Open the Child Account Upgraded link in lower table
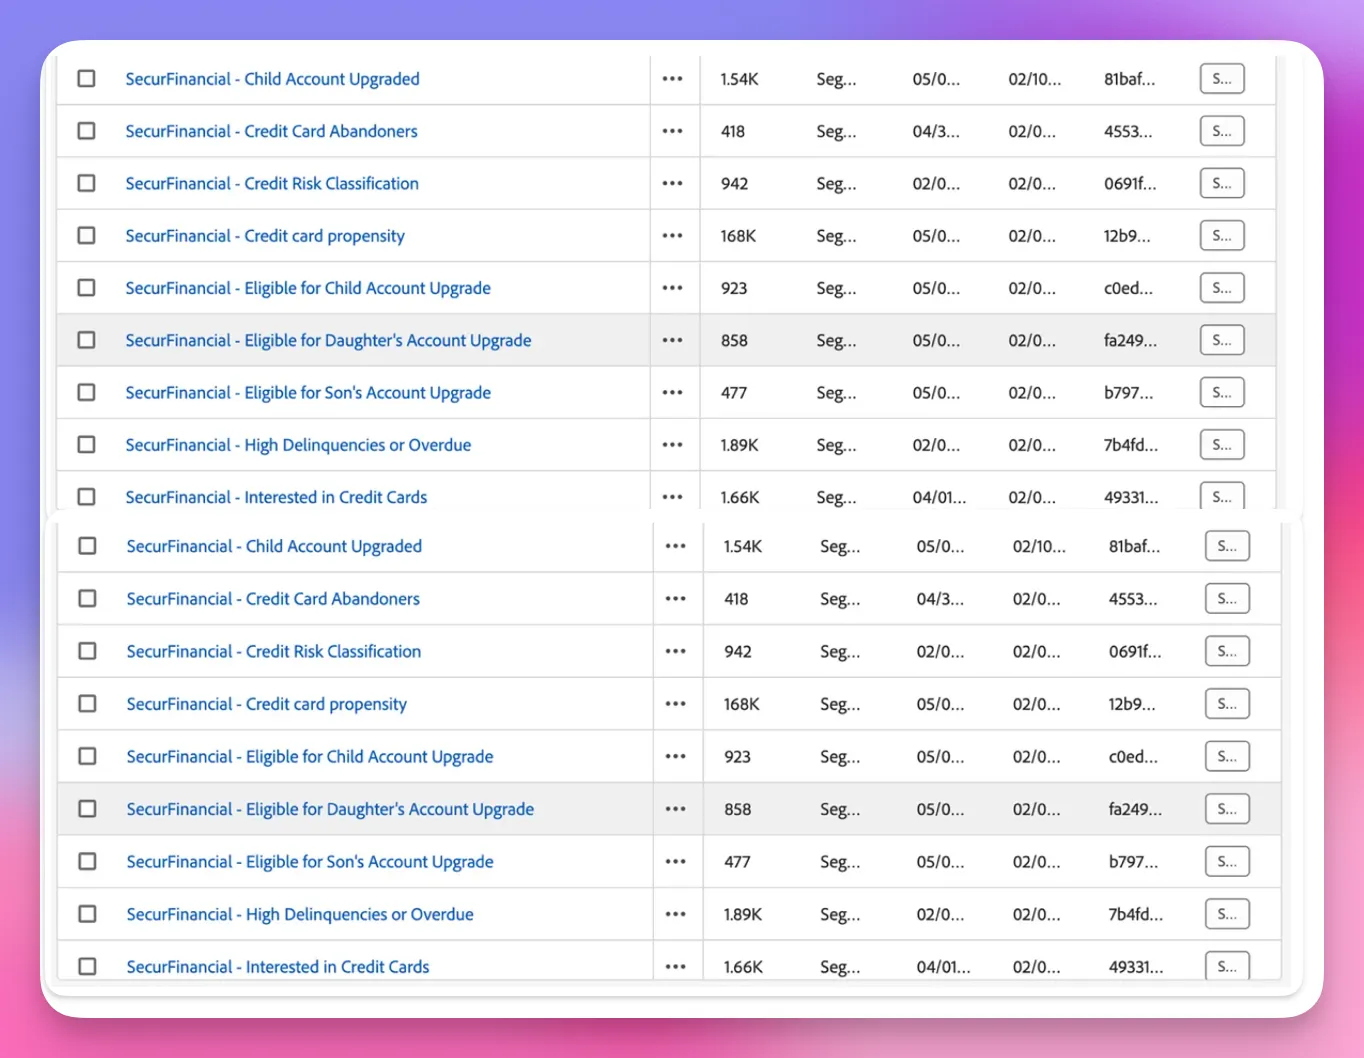 [274, 547]
